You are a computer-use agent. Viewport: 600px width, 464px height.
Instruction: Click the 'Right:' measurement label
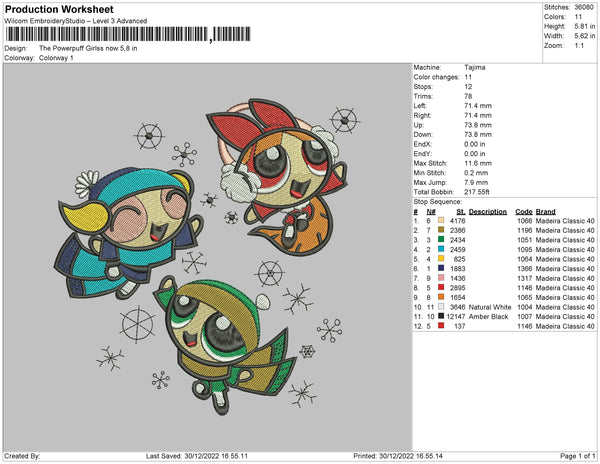422,116
